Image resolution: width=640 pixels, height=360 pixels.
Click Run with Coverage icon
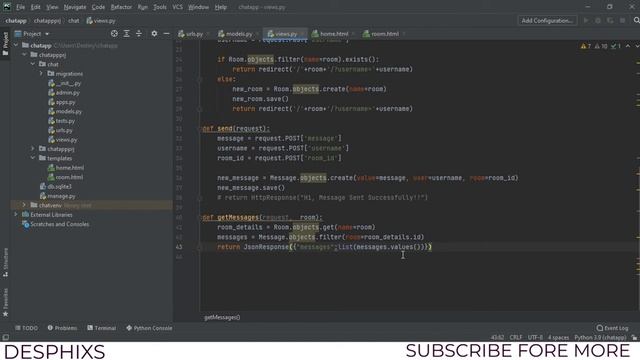point(610,20)
